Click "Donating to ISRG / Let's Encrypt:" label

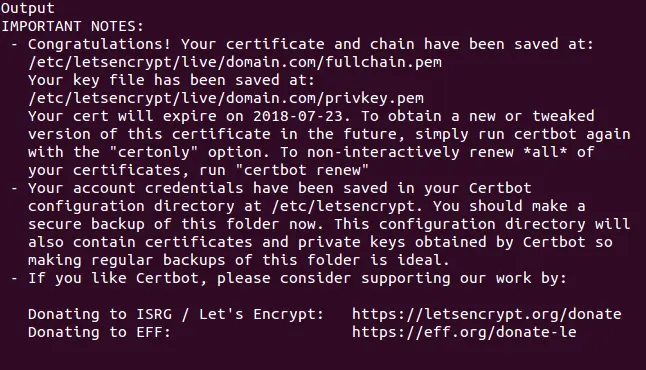[x=176, y=314]
